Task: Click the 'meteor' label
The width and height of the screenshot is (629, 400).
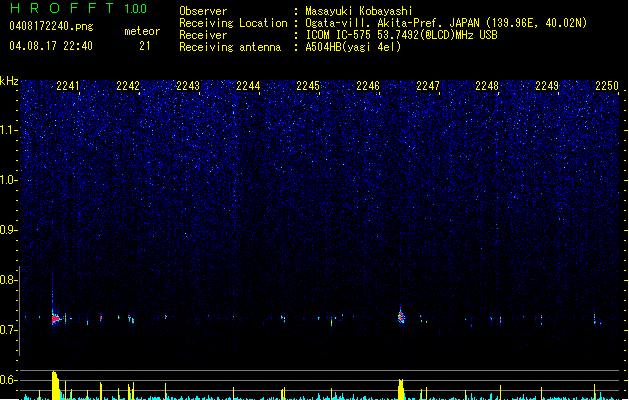Action: (x=142, y=31)
